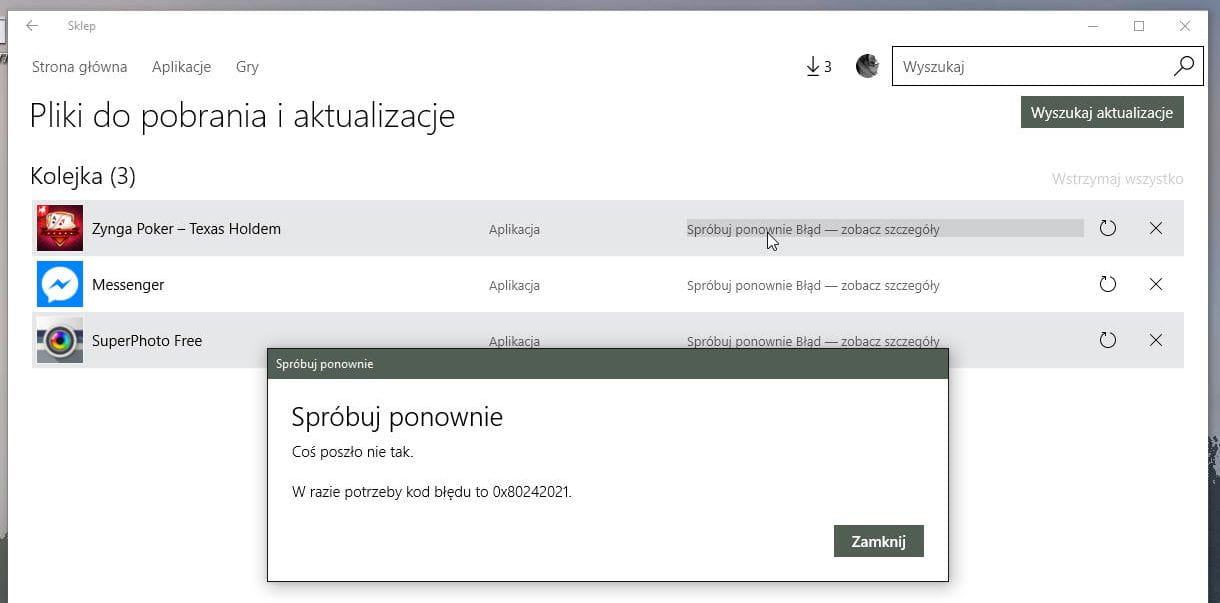Image resolution: width=1220 pixels, height=603 pixels.
Task: Retry Messenger download
Action: pos(1107,284)
